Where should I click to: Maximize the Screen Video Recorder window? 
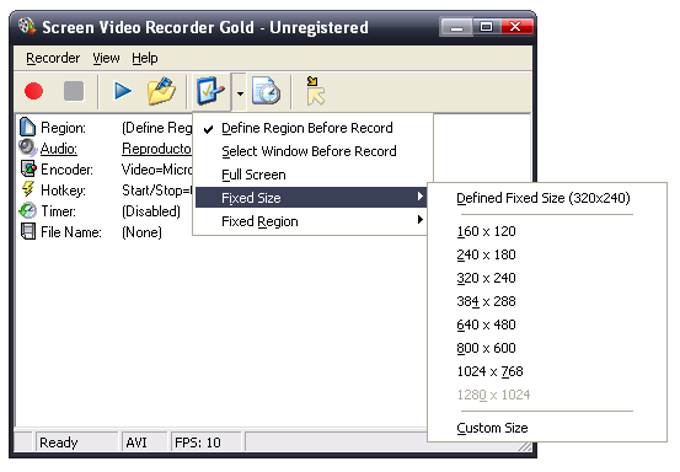click(486, 27)
